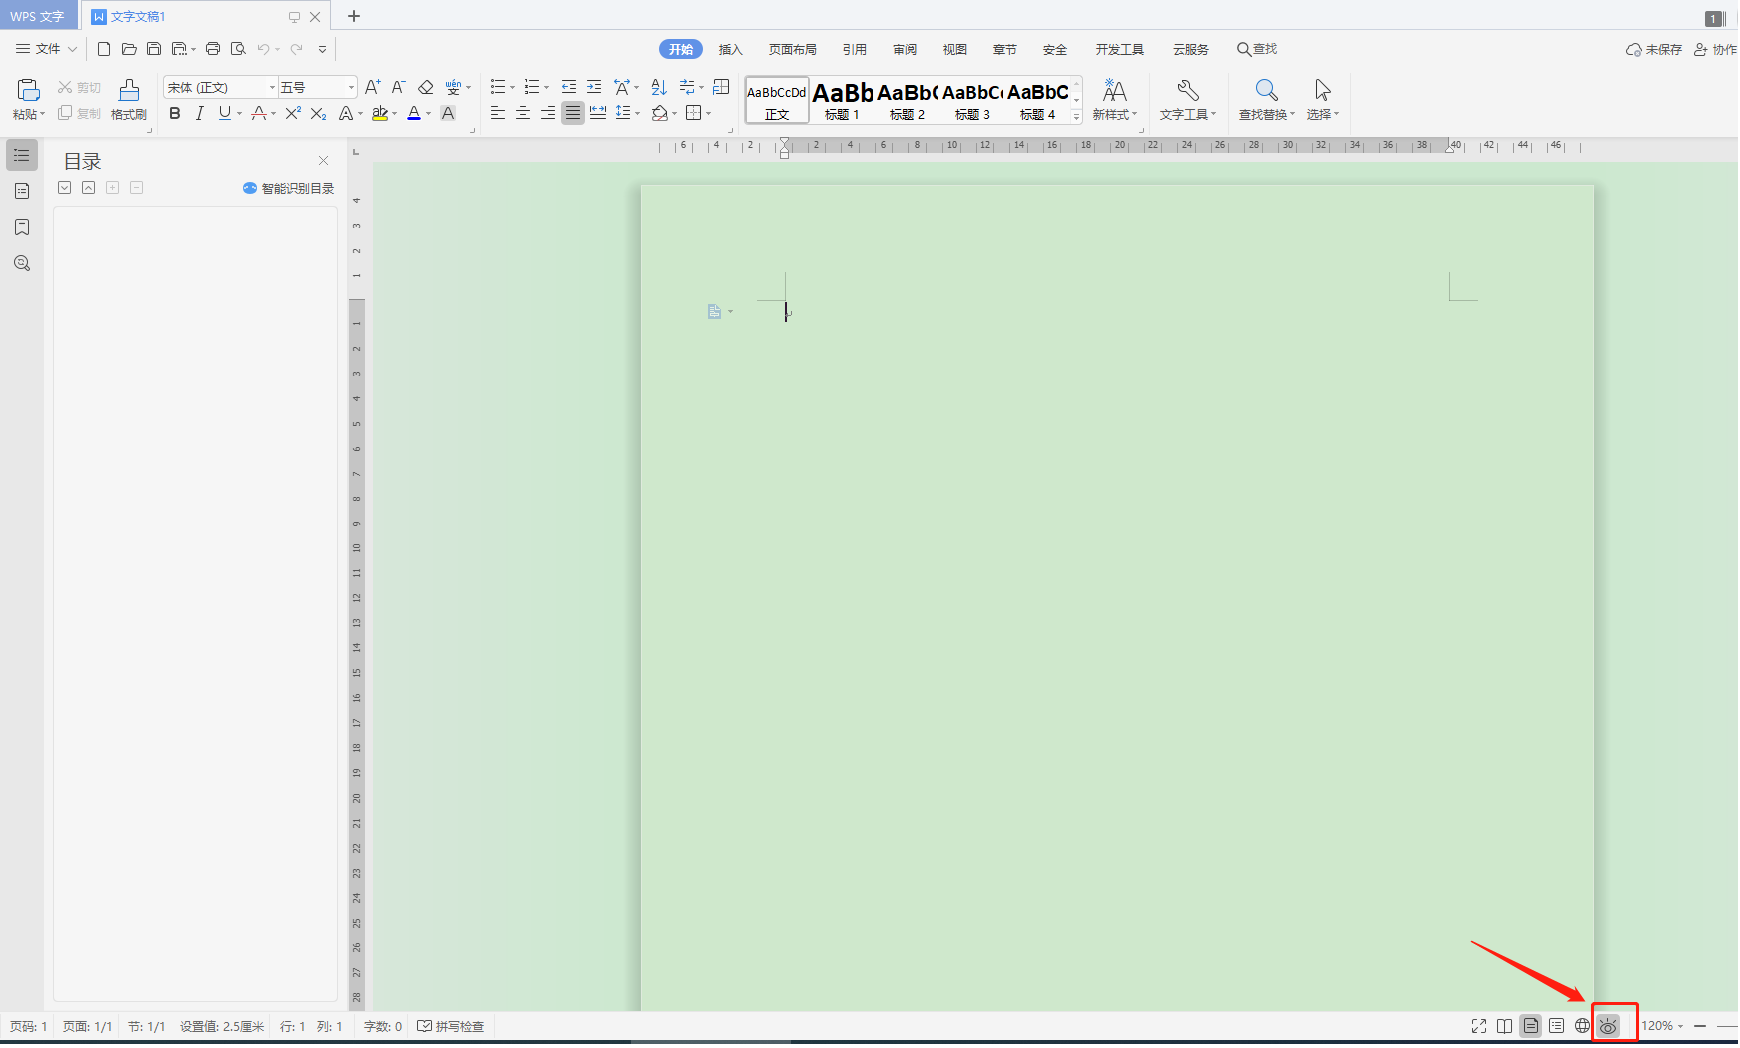Click 拼写检查 in the status bar
The image size is (1740, 1048).
pyautogui.click(x=450, y=1027)
